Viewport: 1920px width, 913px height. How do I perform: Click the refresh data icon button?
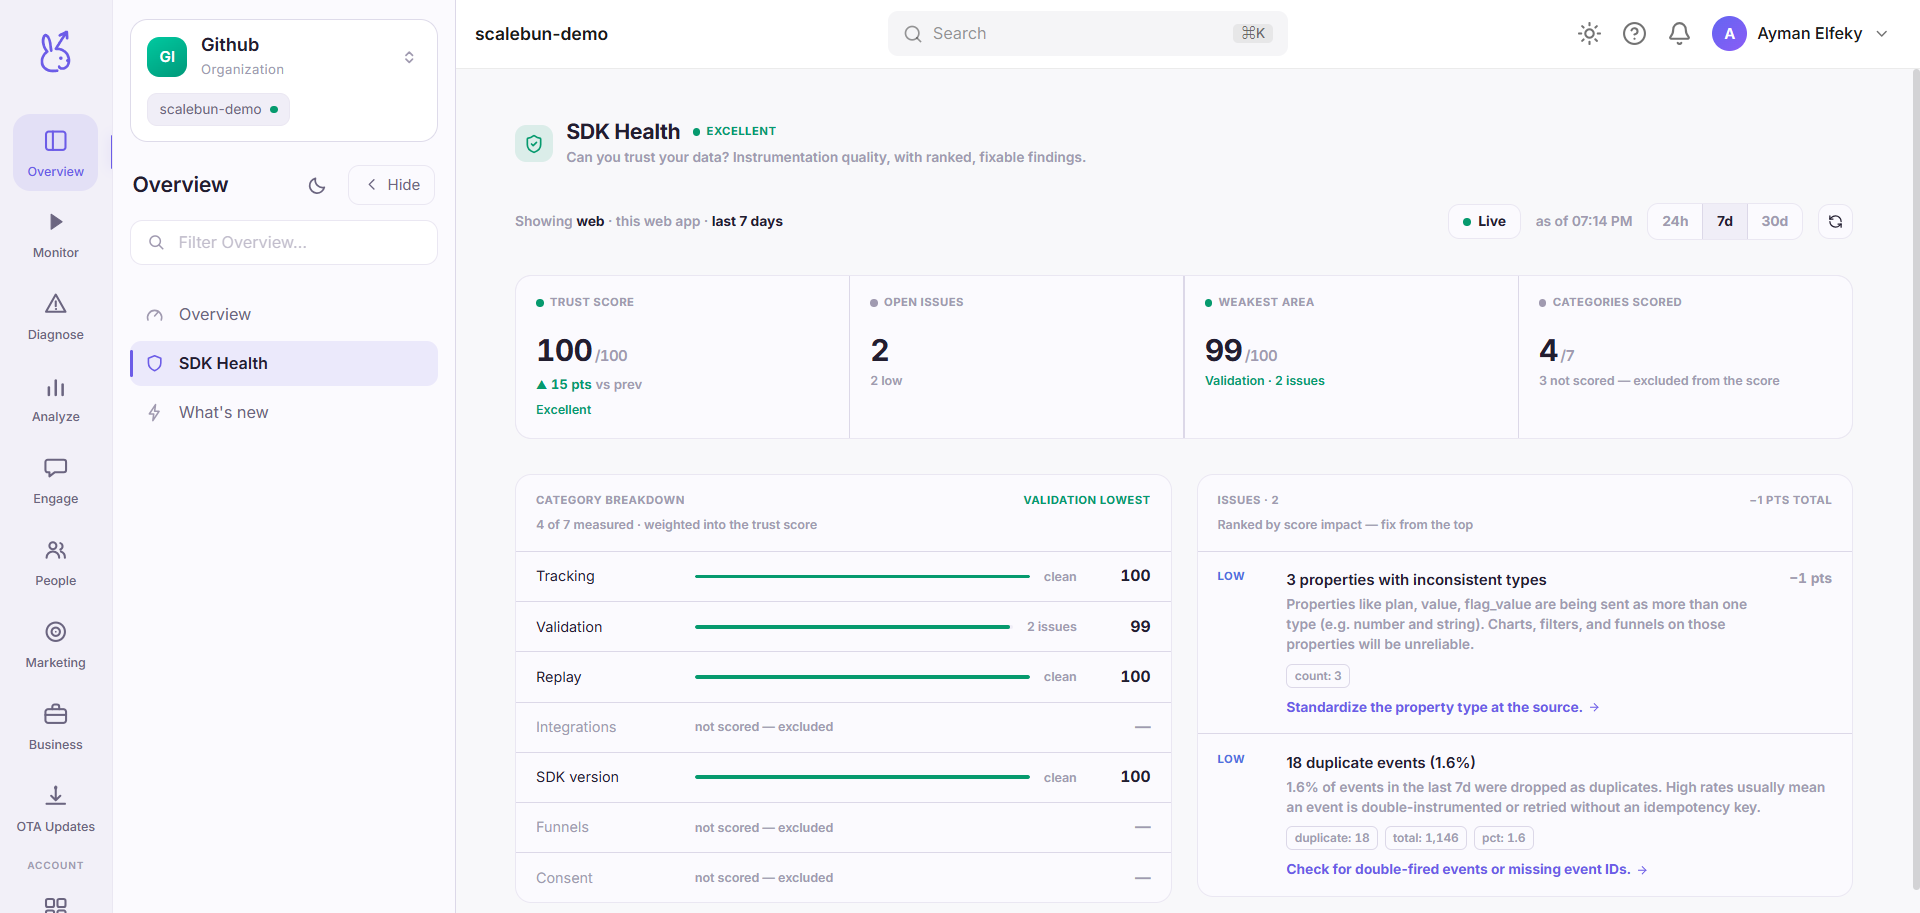1835,221
